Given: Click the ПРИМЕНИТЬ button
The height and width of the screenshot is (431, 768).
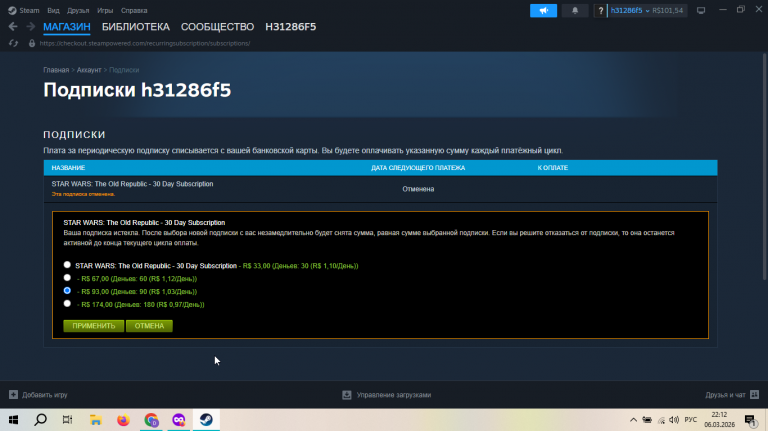Looking at the screenshot, I should pos(94,326).
